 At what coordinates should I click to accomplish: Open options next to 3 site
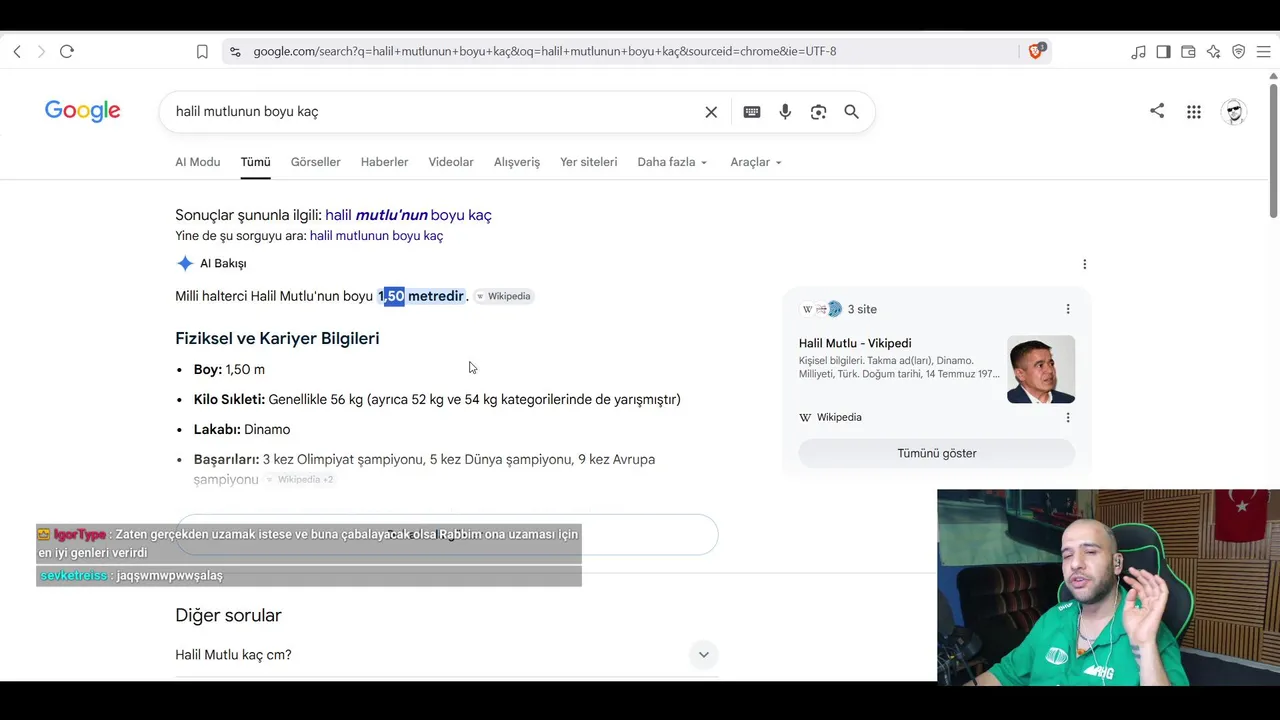pyautogui.click(x=1067, y=309)
